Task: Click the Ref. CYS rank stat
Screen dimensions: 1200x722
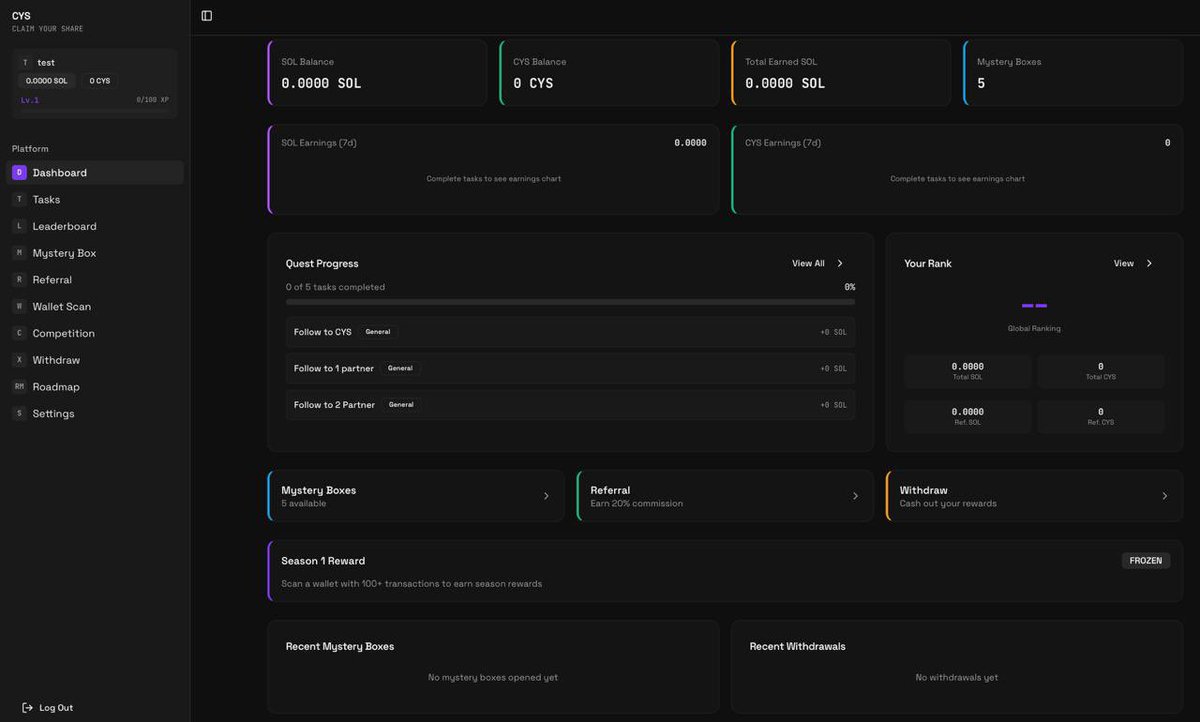Action: [x=1101, y=416]
